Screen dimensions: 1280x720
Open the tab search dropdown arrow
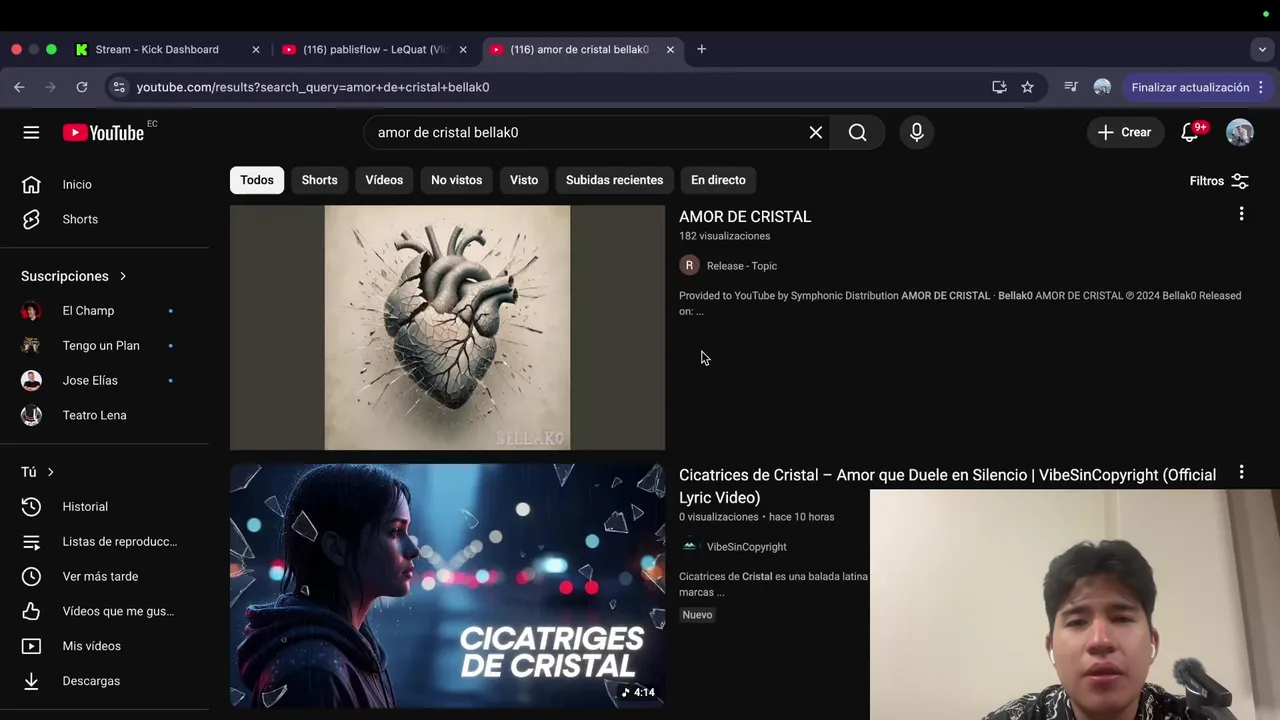coord(1262,49)
